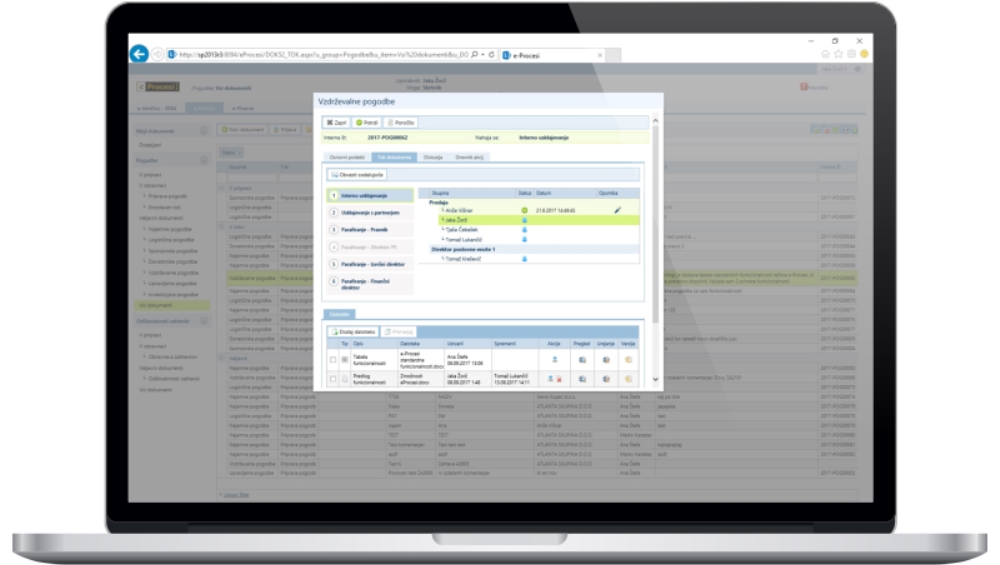Click the Verzije icon for Tabela funkcionalnosti
The height and width of the screenshot is (565, 1000).
(x=628, y=358)
